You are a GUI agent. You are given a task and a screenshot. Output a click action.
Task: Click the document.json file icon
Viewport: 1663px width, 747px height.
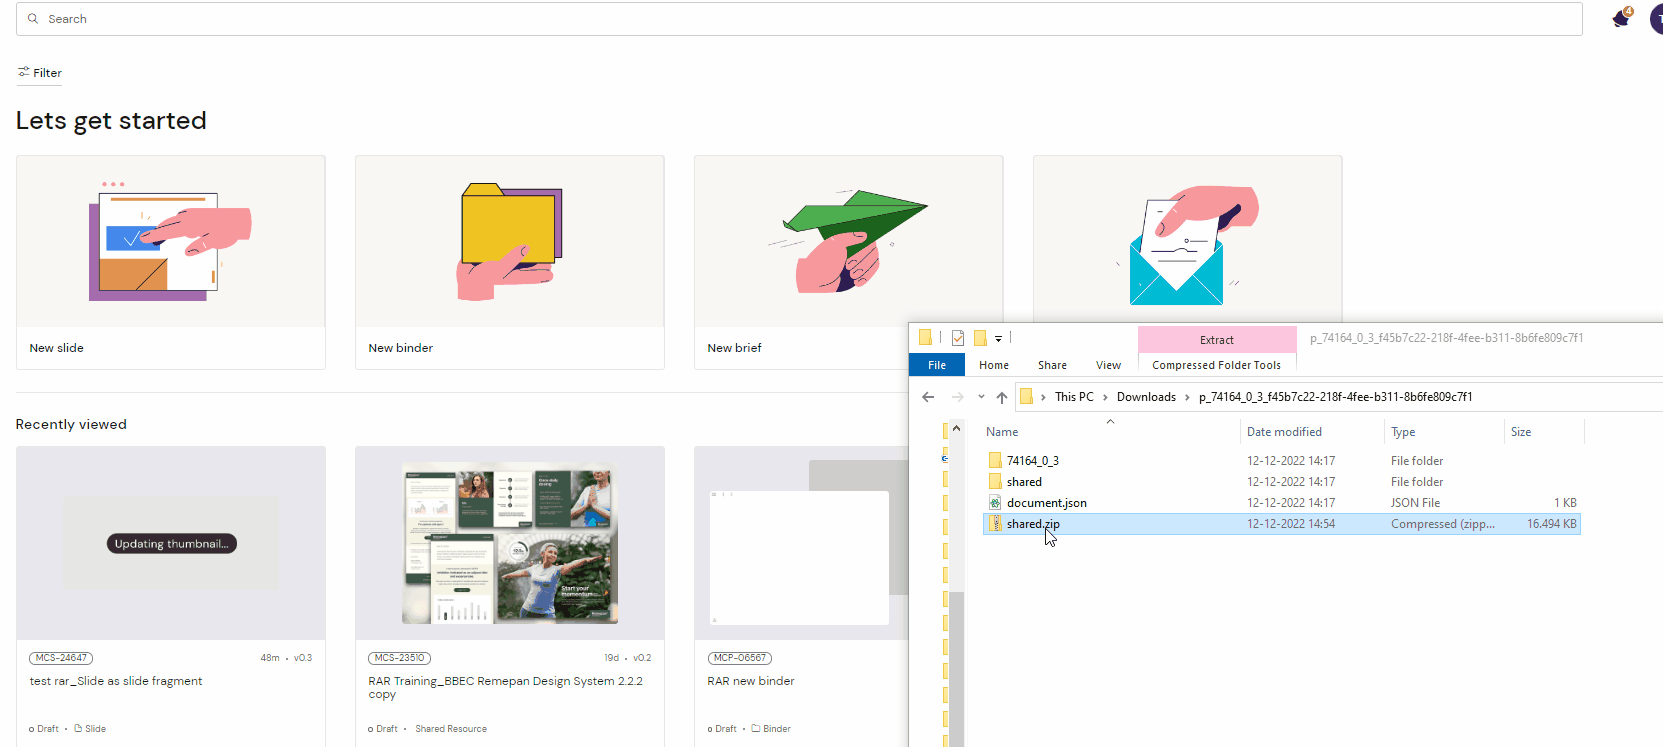[995, 503]
